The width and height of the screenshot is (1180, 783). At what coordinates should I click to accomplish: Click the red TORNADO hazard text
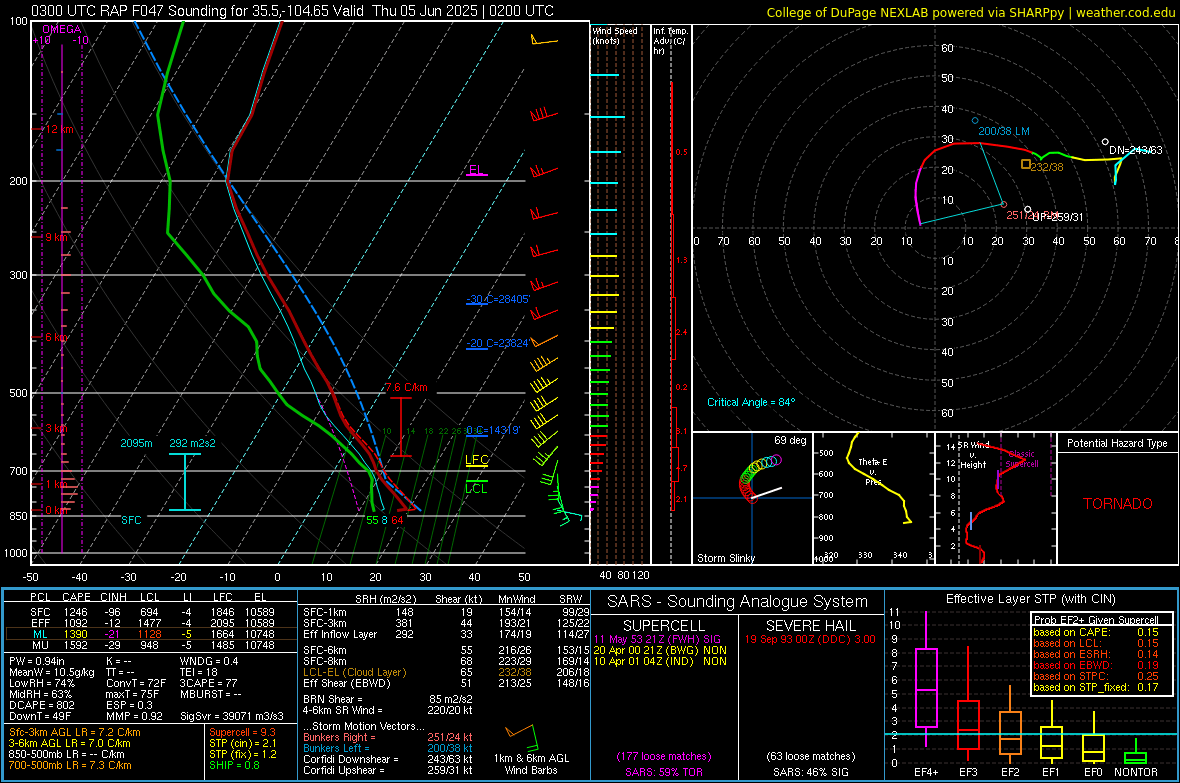[x=1118, y=504]
